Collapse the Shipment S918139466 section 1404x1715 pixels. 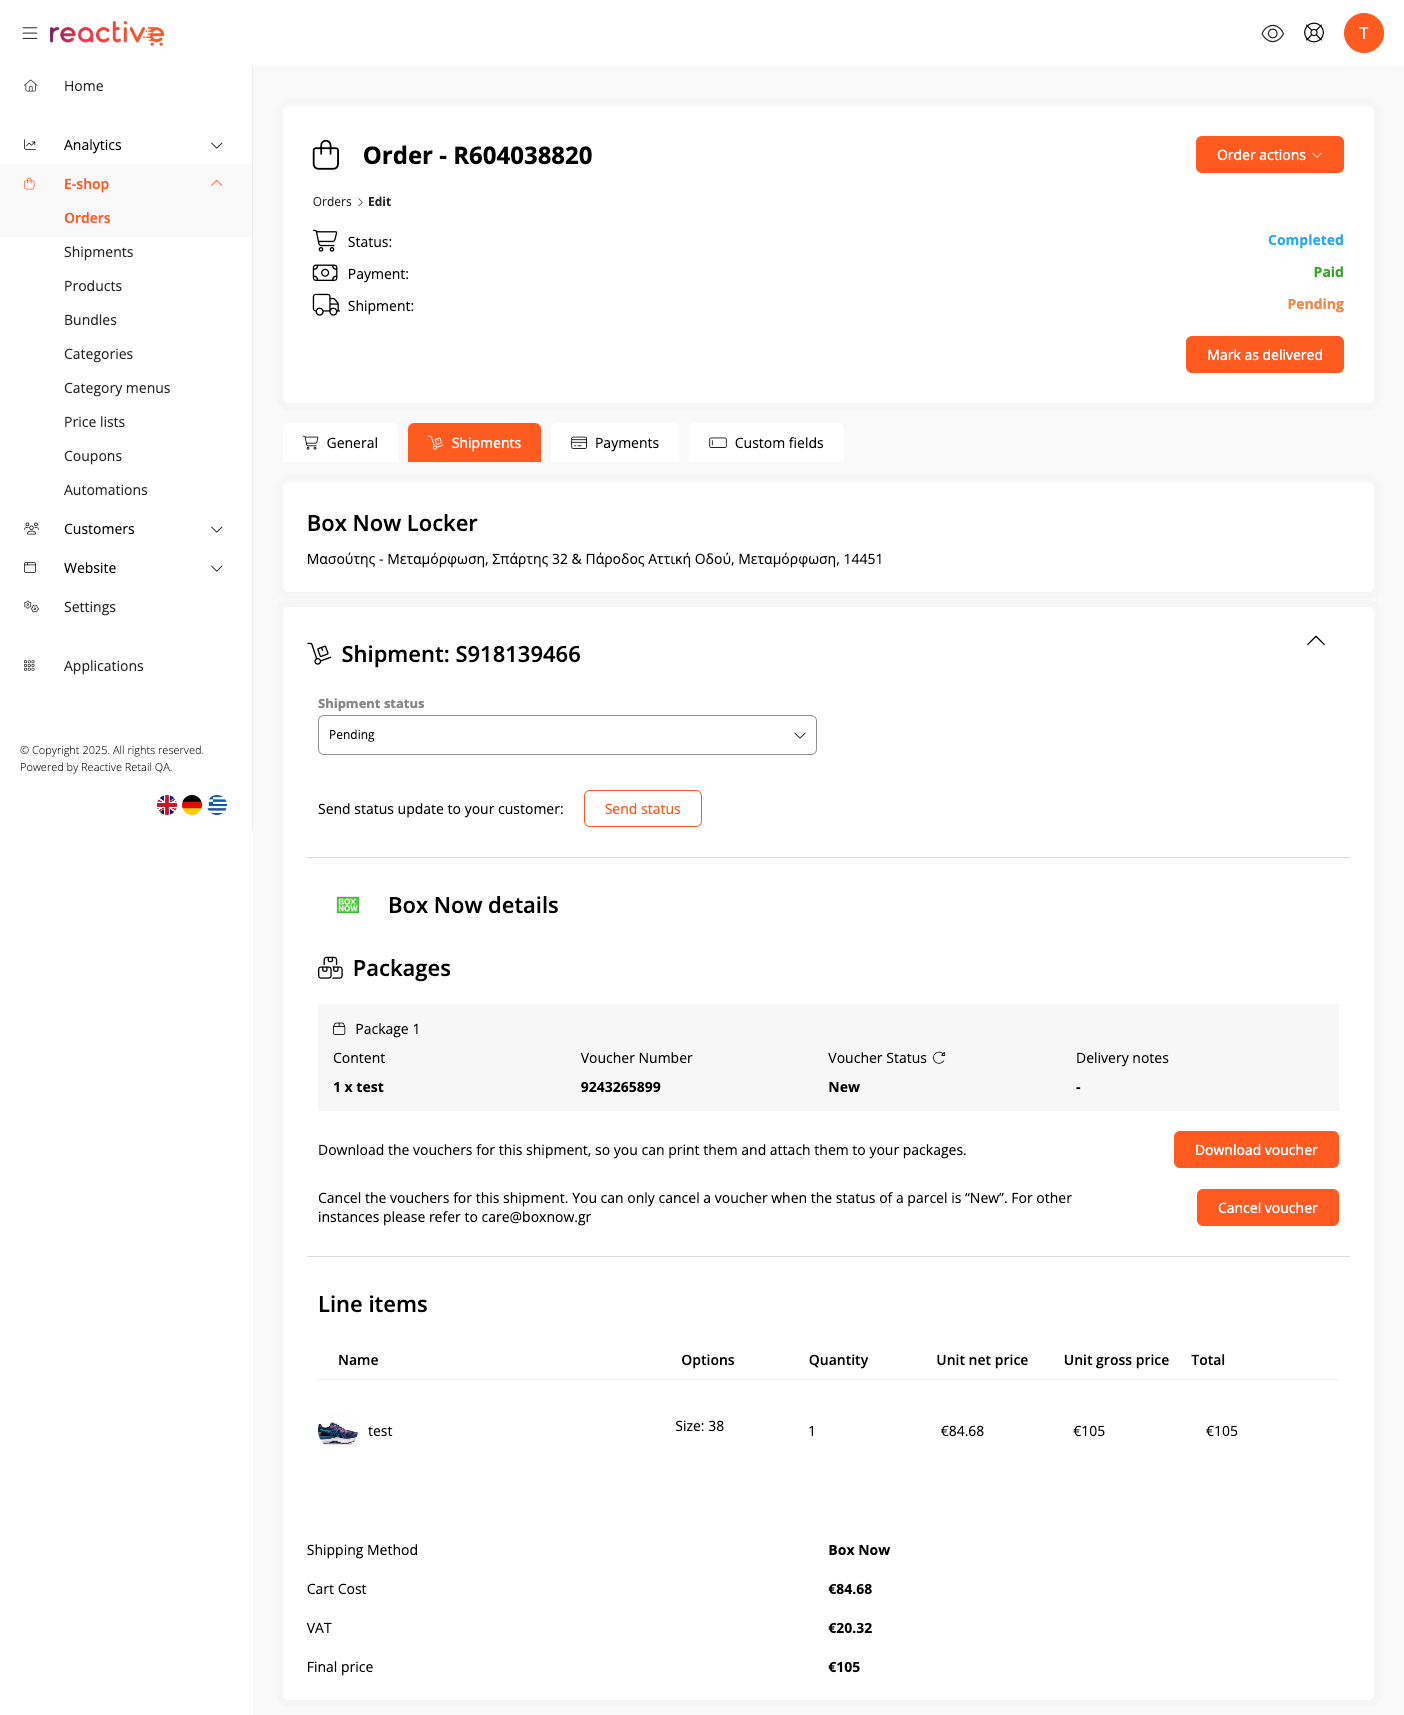click(x=1315, y=641)
